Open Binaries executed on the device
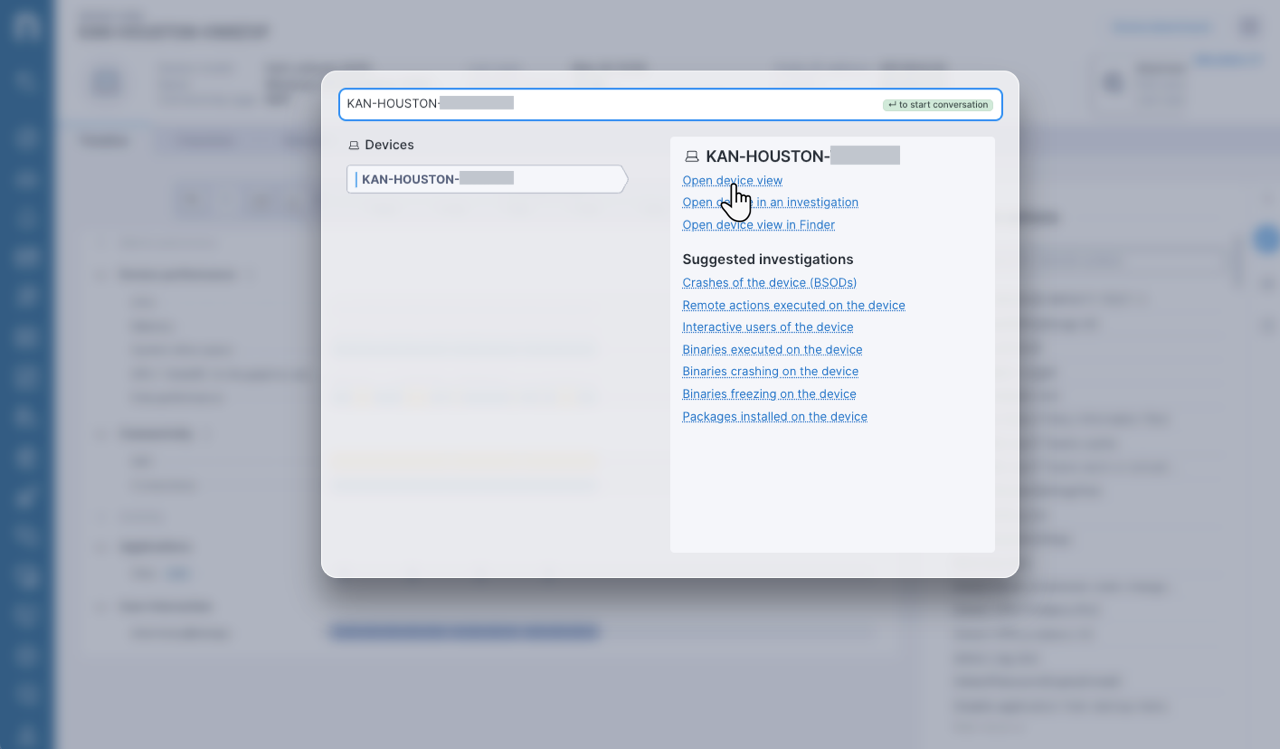This screenshot has height=749, width=1280. pyautogui.click(x=772, y=349)
